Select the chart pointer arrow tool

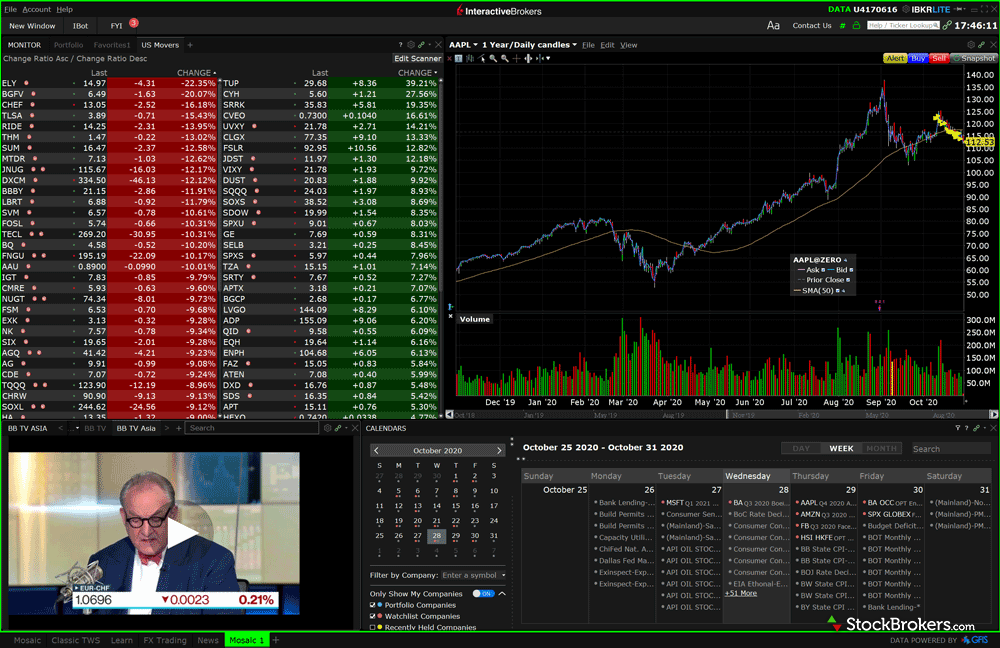482,59
